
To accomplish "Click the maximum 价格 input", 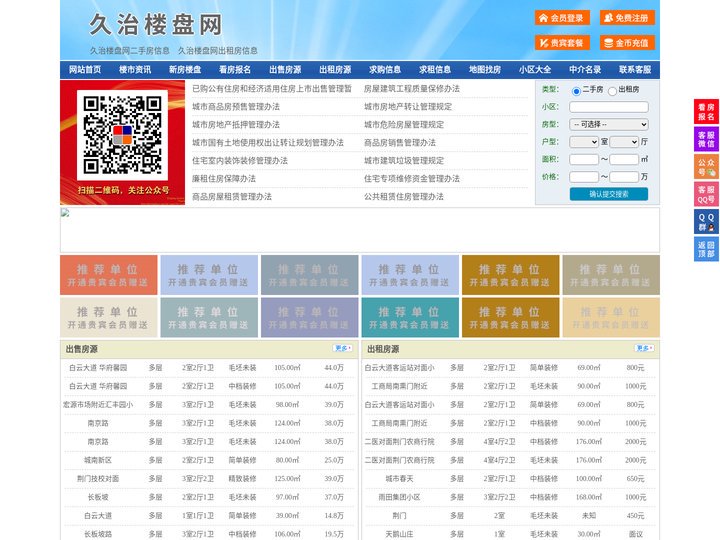I will pos(624,177).
